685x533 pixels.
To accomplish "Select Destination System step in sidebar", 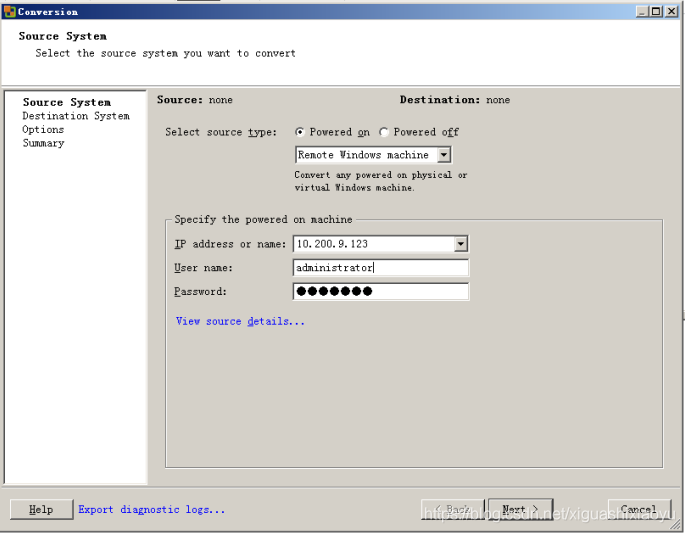I will coord(76,116).
